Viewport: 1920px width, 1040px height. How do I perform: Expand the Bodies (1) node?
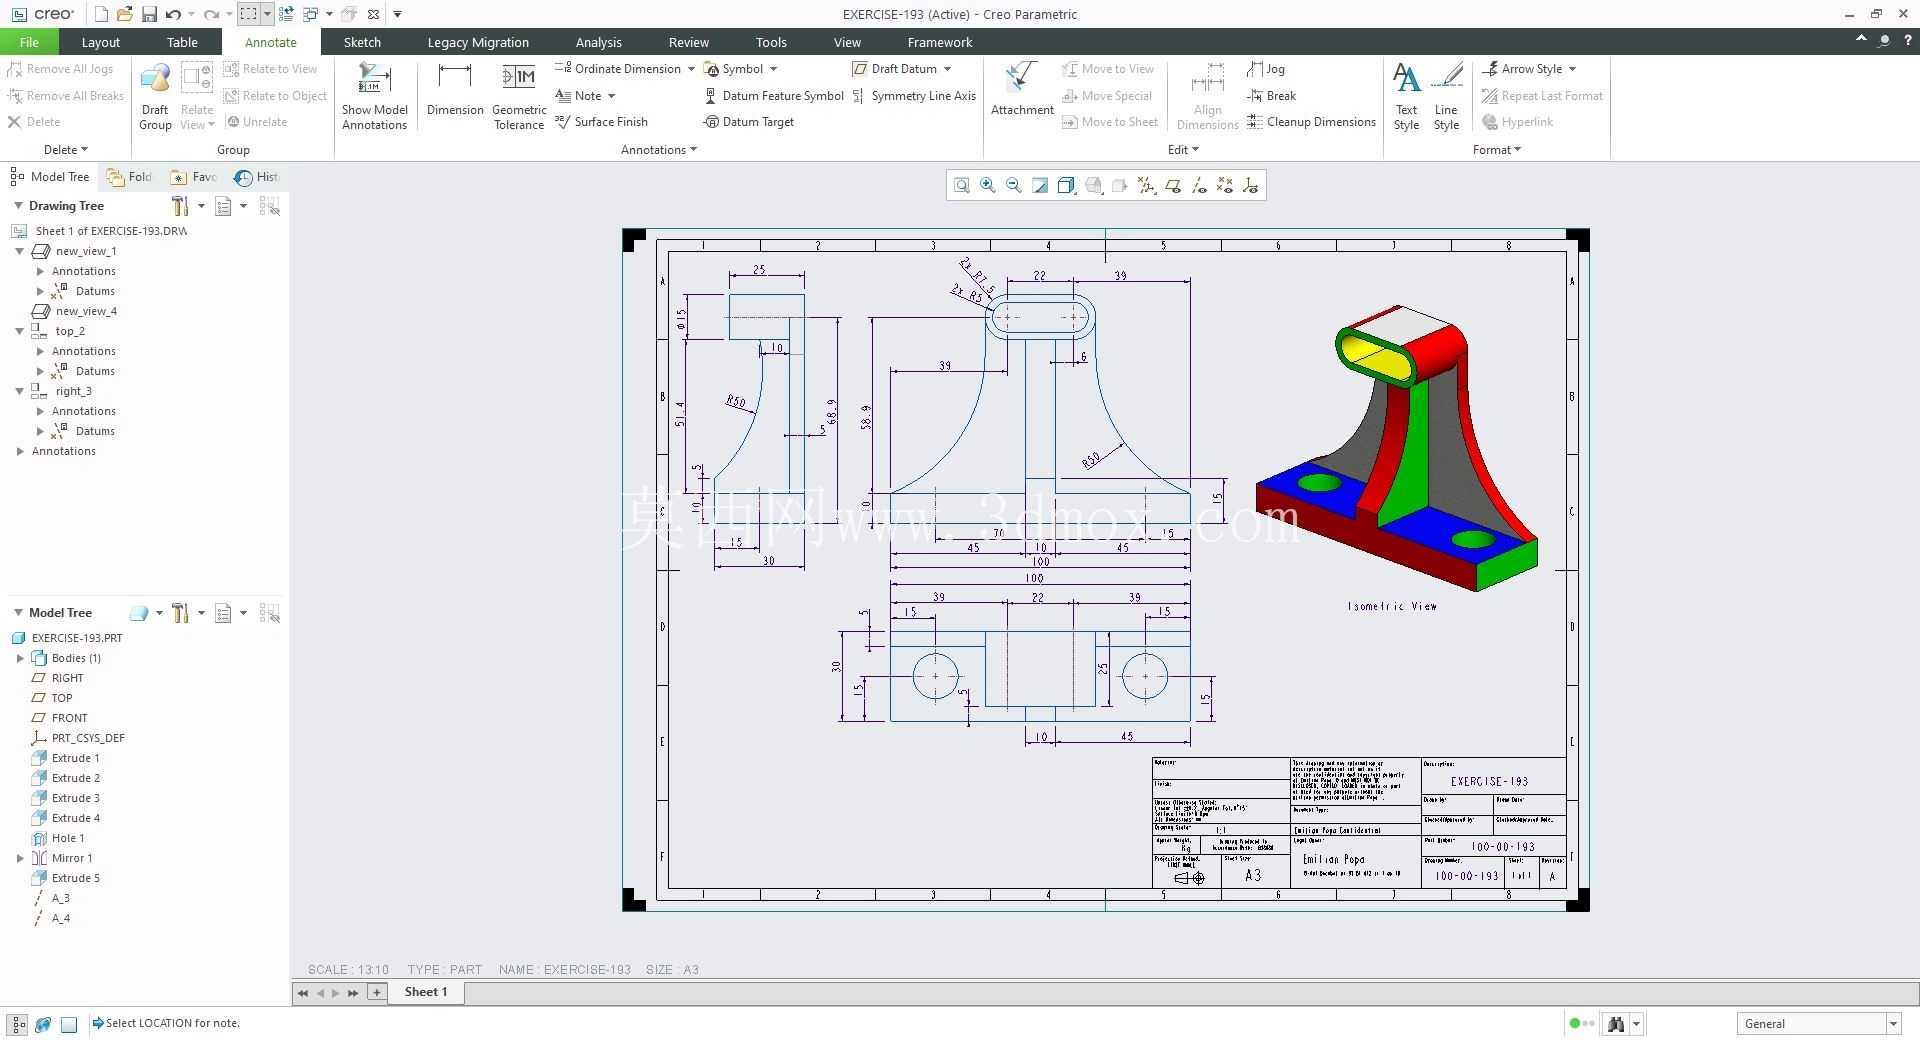click(x=20, y=658)
